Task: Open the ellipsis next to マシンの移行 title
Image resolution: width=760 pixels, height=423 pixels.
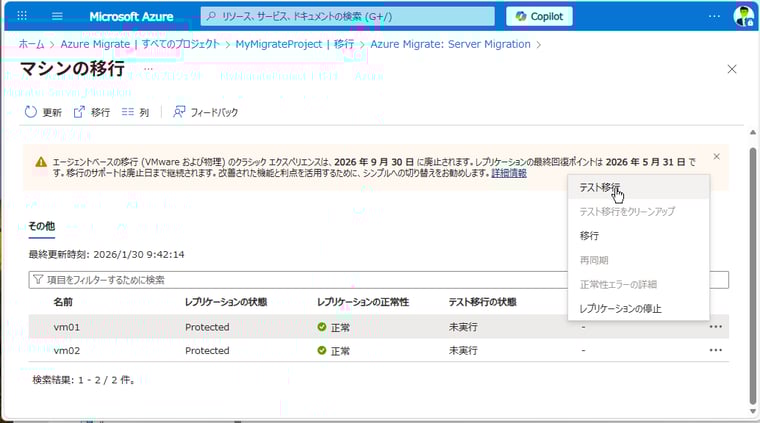Action: pyautogui.click(x=148, y=69)
